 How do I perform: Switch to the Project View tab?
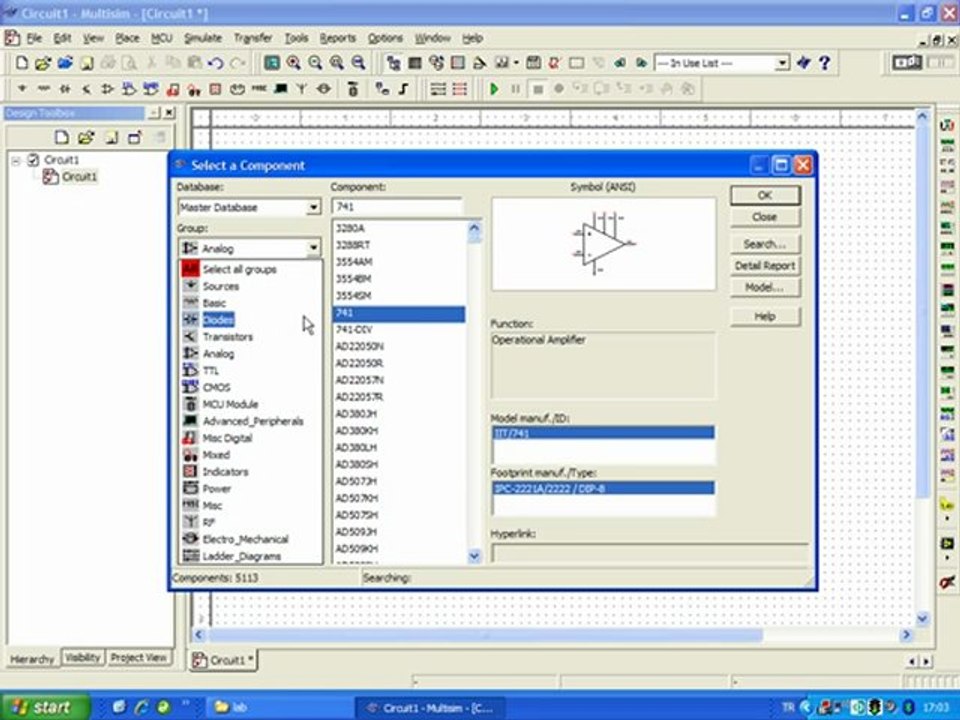pos(138,658)
